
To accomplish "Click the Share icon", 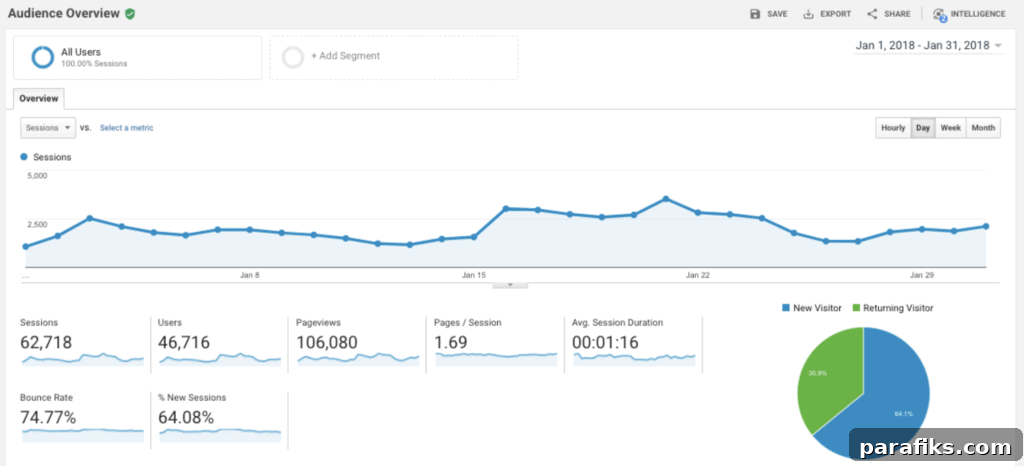I will (x=872, y=14).
